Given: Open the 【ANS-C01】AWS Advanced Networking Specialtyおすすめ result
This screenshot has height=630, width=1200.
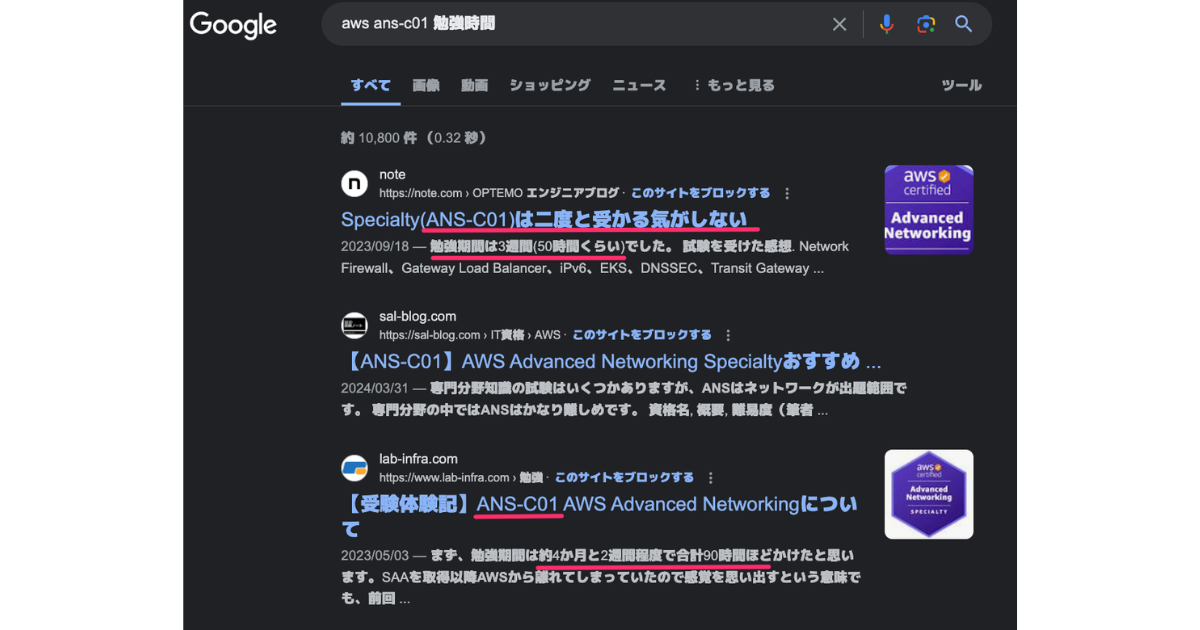Looking at the screenshot, I should pyautogui.click(x=611, y=361).
